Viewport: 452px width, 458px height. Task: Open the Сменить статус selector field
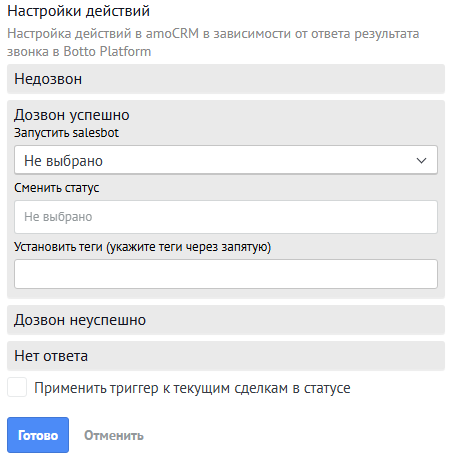coord(226,217)
